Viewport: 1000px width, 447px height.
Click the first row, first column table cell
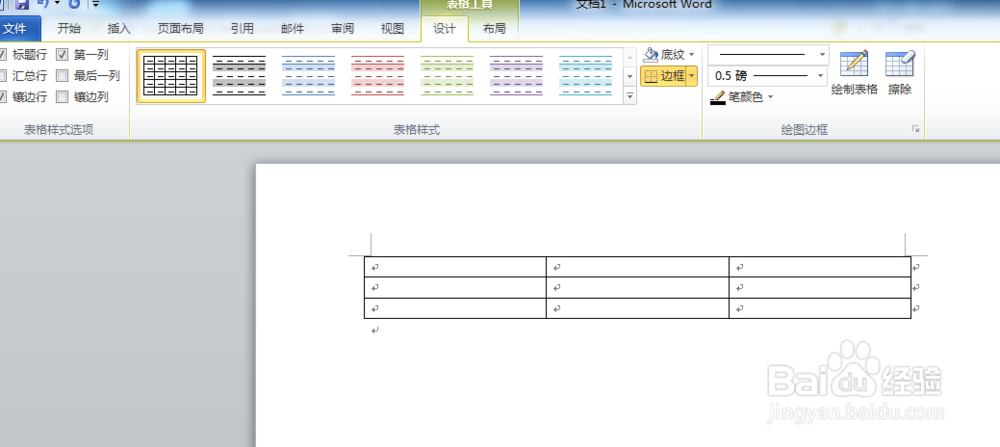pos(455,267)
